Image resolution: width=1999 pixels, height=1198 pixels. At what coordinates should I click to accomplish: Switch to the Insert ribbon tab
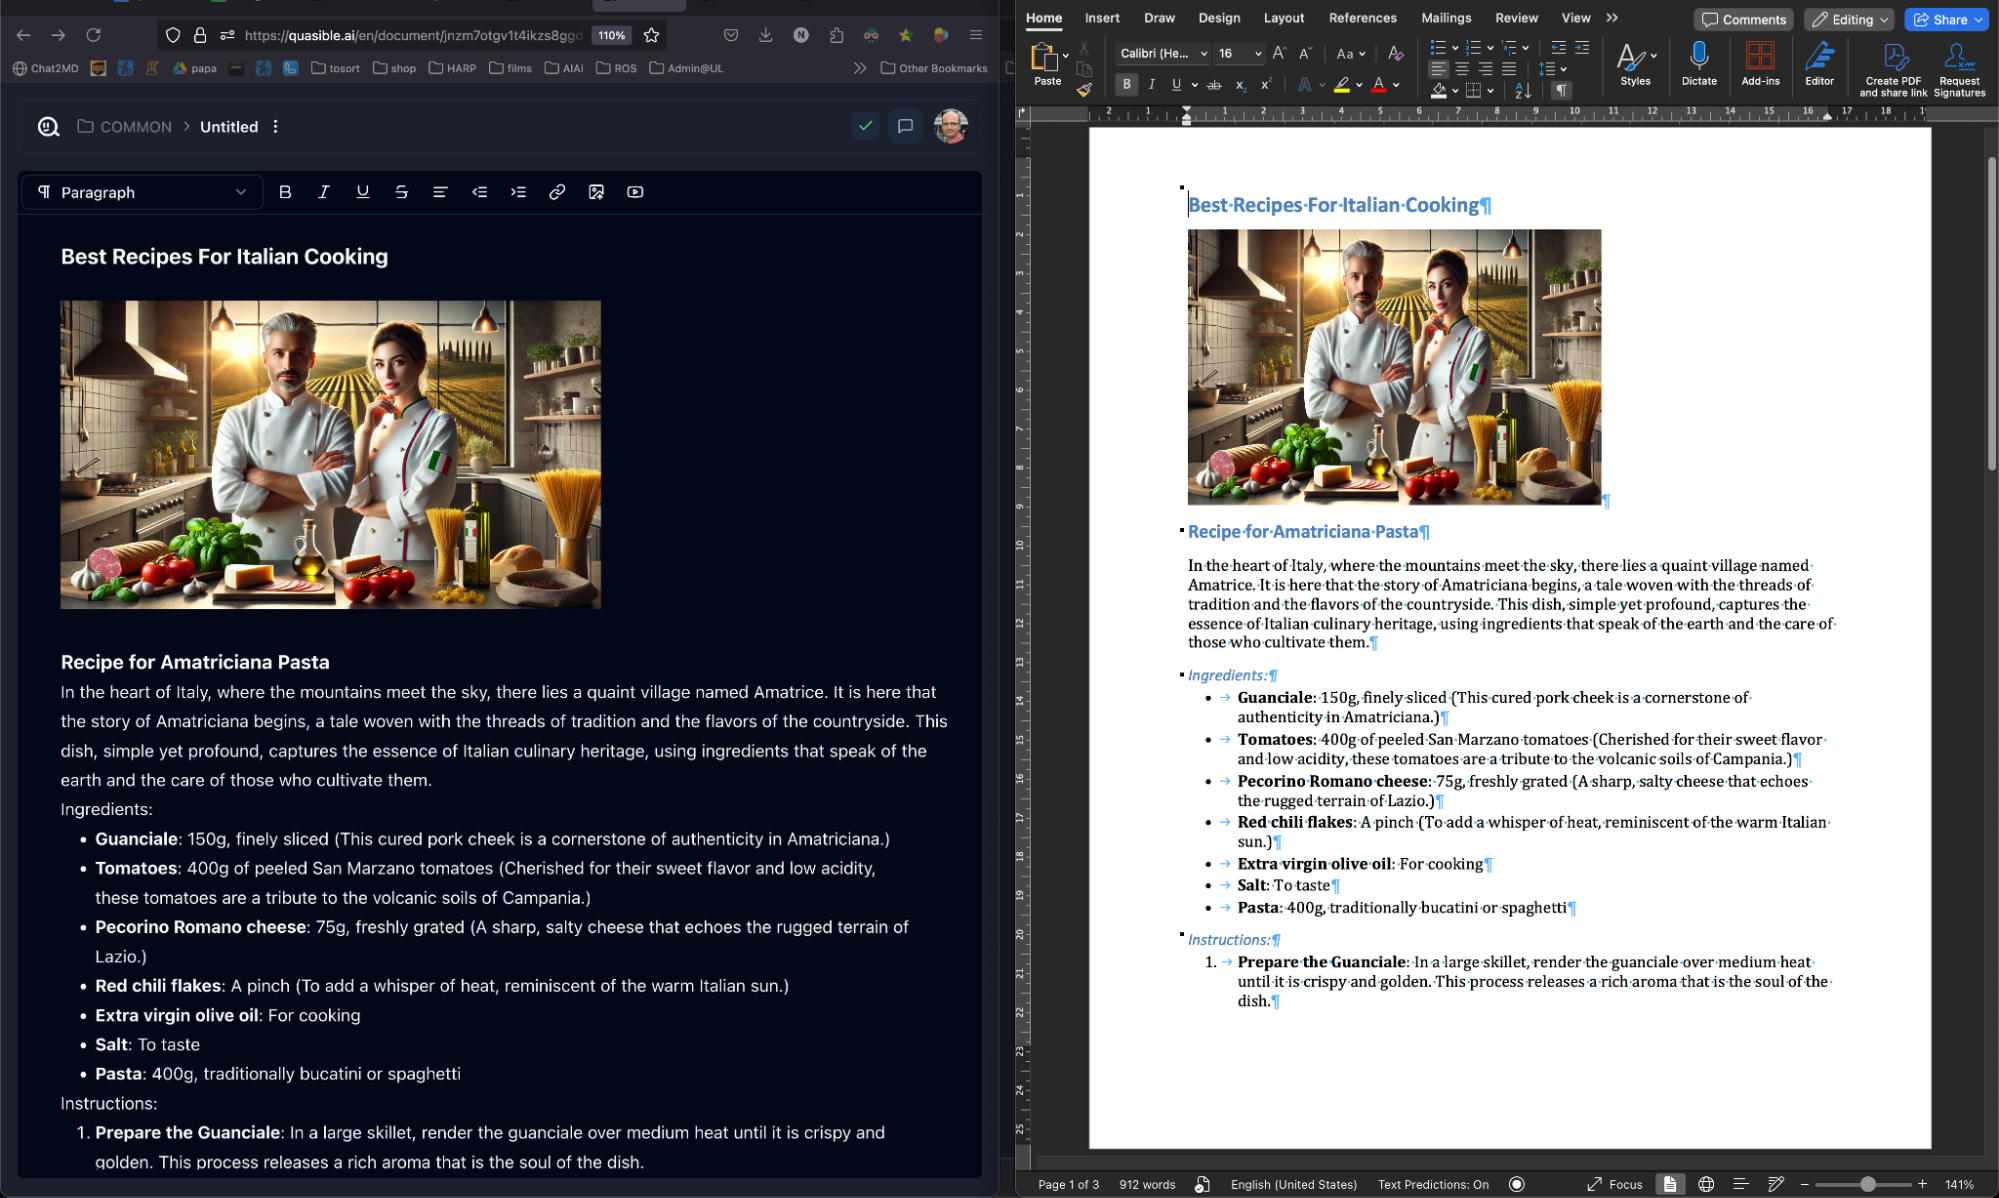click(1101, 18)
